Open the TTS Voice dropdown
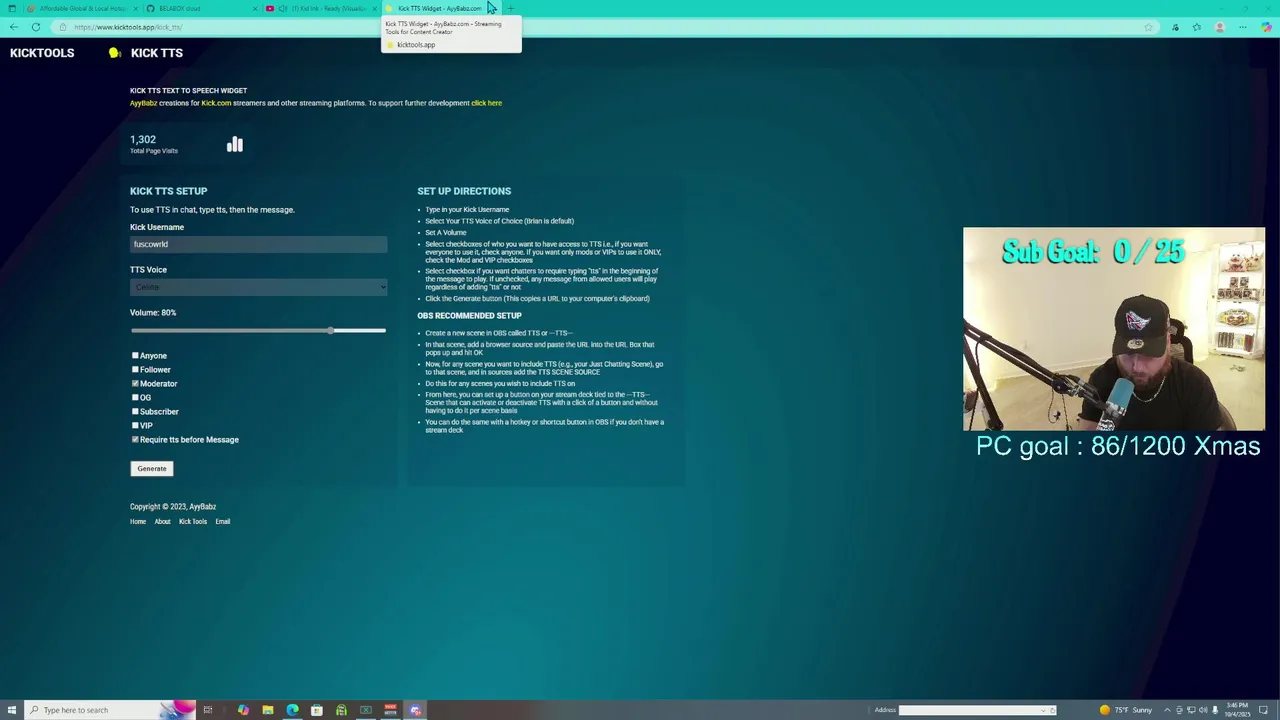 (x=258, y=287)
